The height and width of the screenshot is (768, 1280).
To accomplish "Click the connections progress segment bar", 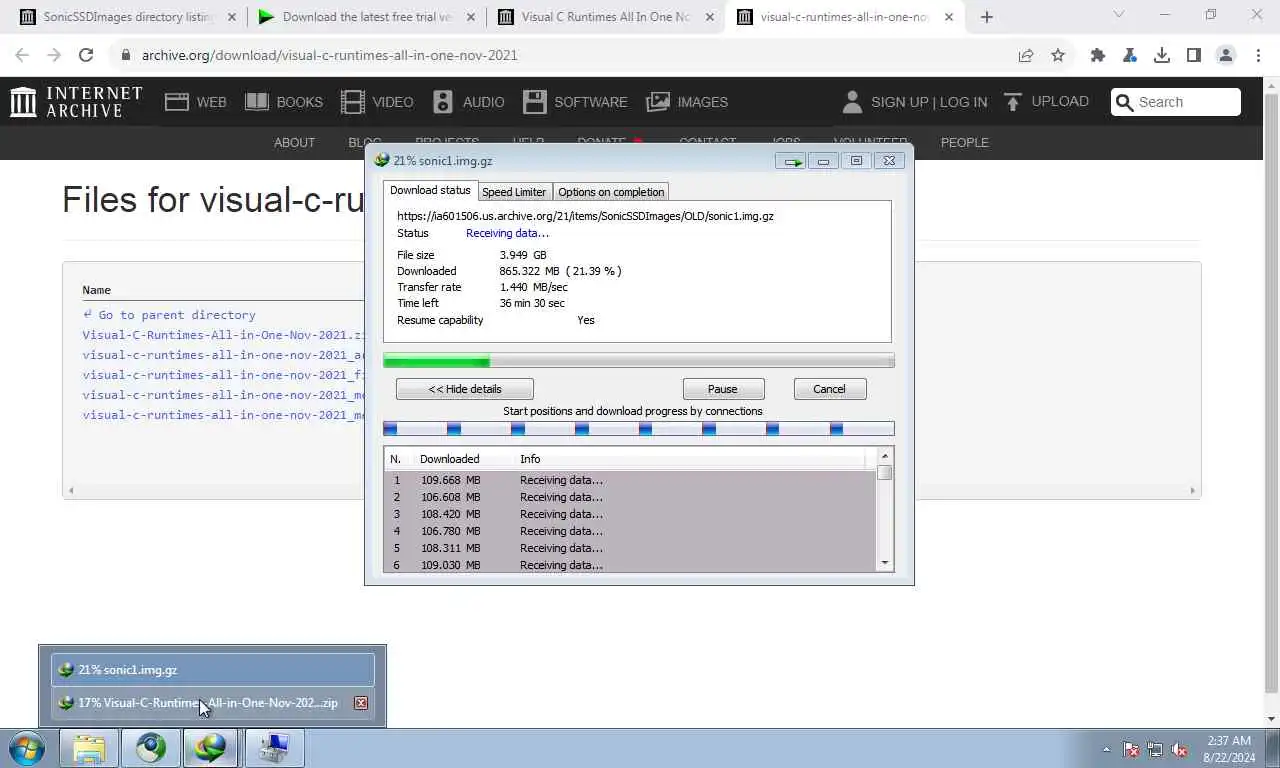I will pyautogui.click(x=639, y=429).
